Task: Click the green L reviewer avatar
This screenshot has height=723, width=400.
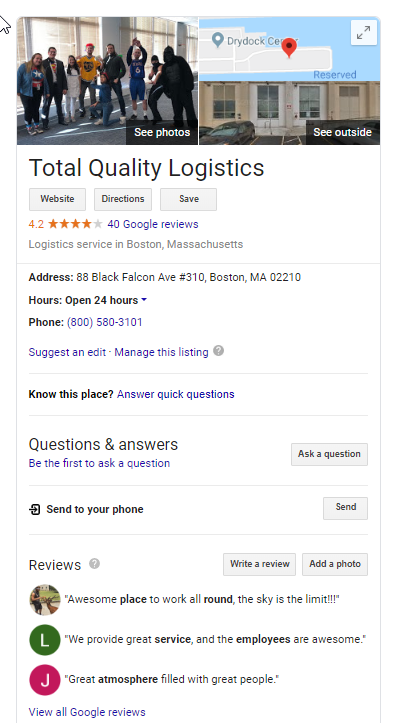Action: click(x=45, y=640)
